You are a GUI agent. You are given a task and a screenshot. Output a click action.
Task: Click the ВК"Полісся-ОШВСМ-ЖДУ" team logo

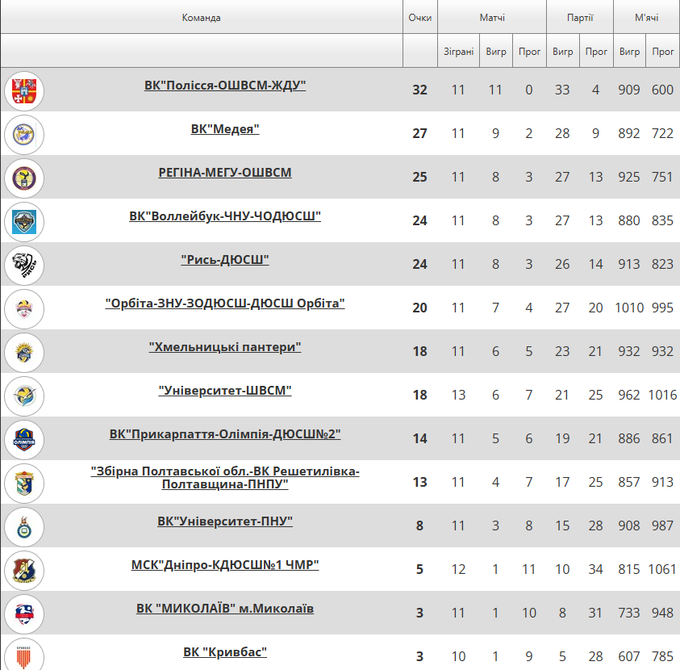pos(24,91)
